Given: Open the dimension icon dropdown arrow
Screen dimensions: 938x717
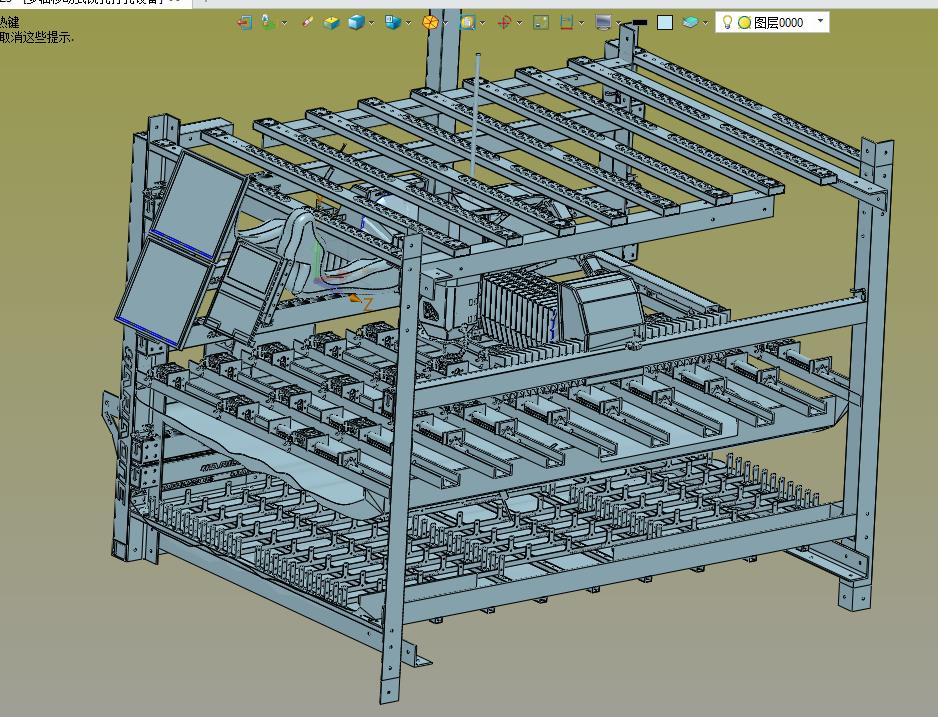Looking at the screenshot, I should coord(582,23).
